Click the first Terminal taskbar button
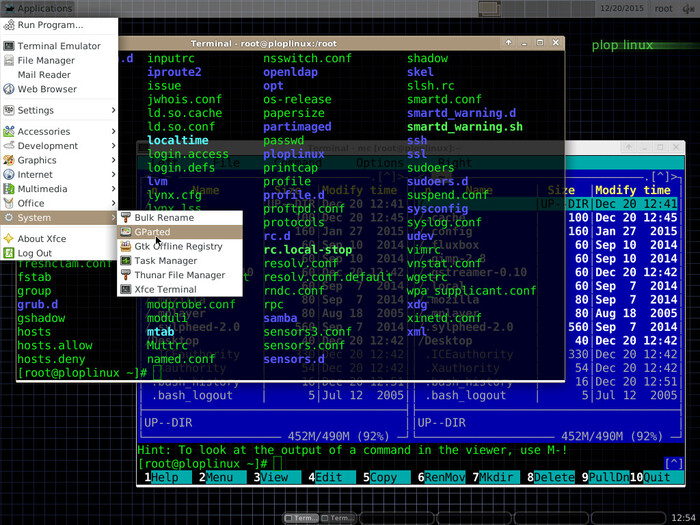Screen dimensions: 700x525 pos(300,518)
